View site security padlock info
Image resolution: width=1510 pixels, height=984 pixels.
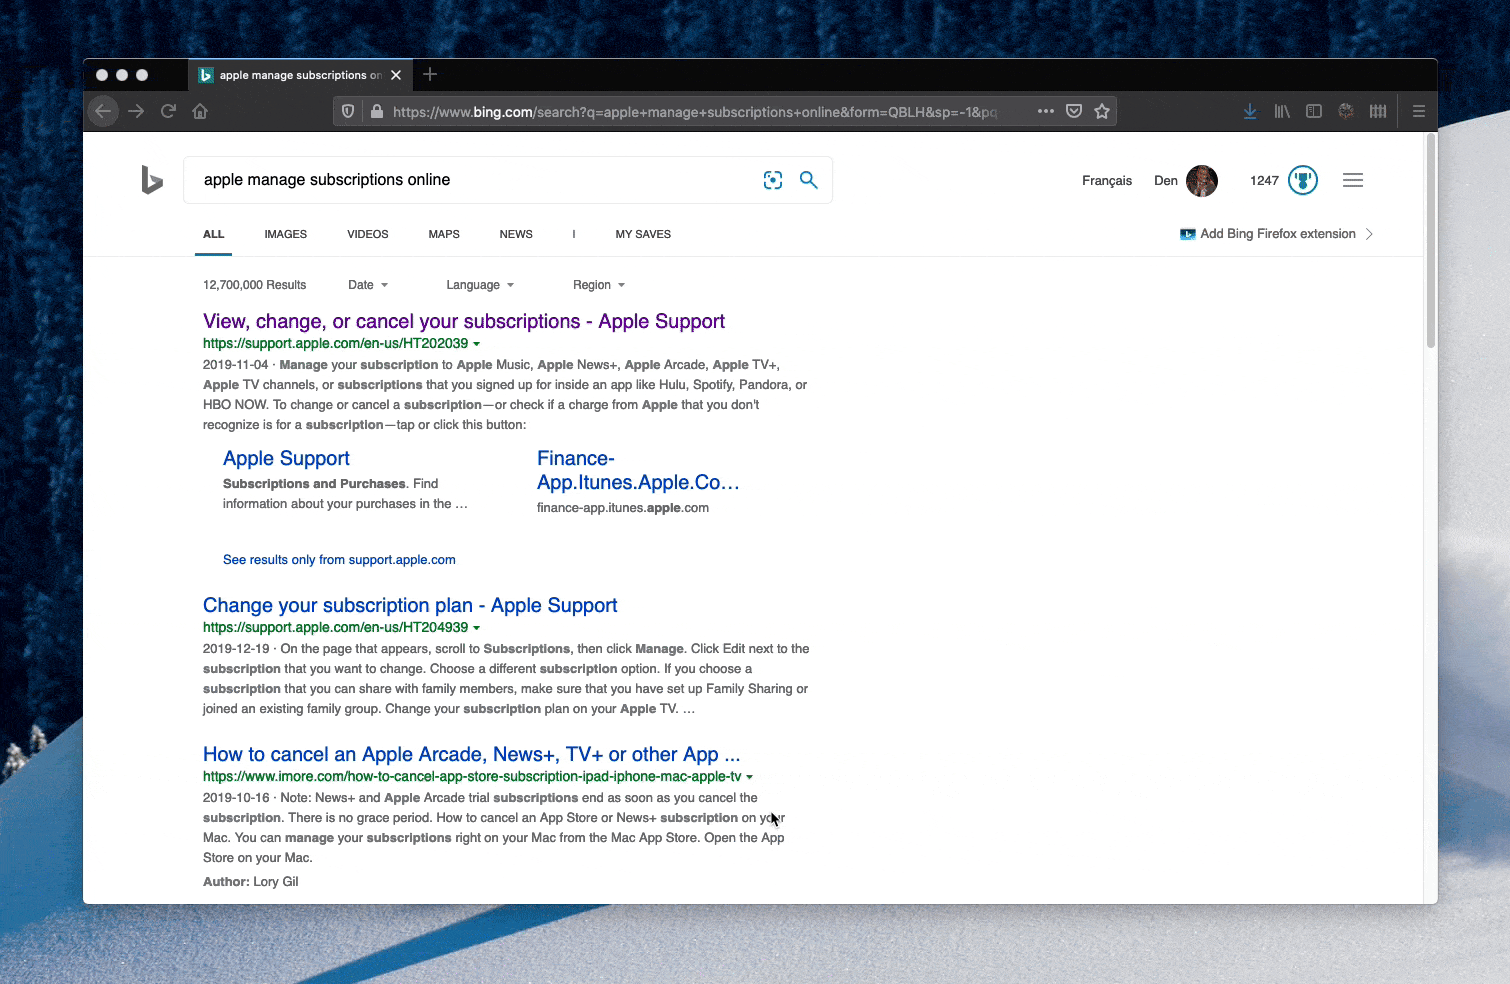tap(376, 111)
